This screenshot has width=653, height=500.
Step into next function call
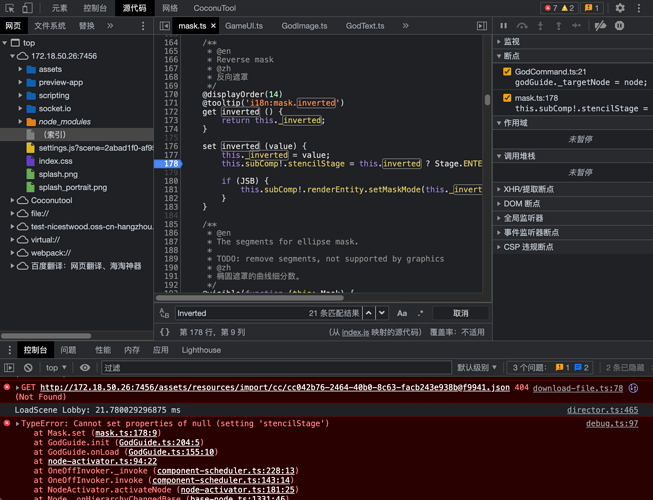point(540,26)
